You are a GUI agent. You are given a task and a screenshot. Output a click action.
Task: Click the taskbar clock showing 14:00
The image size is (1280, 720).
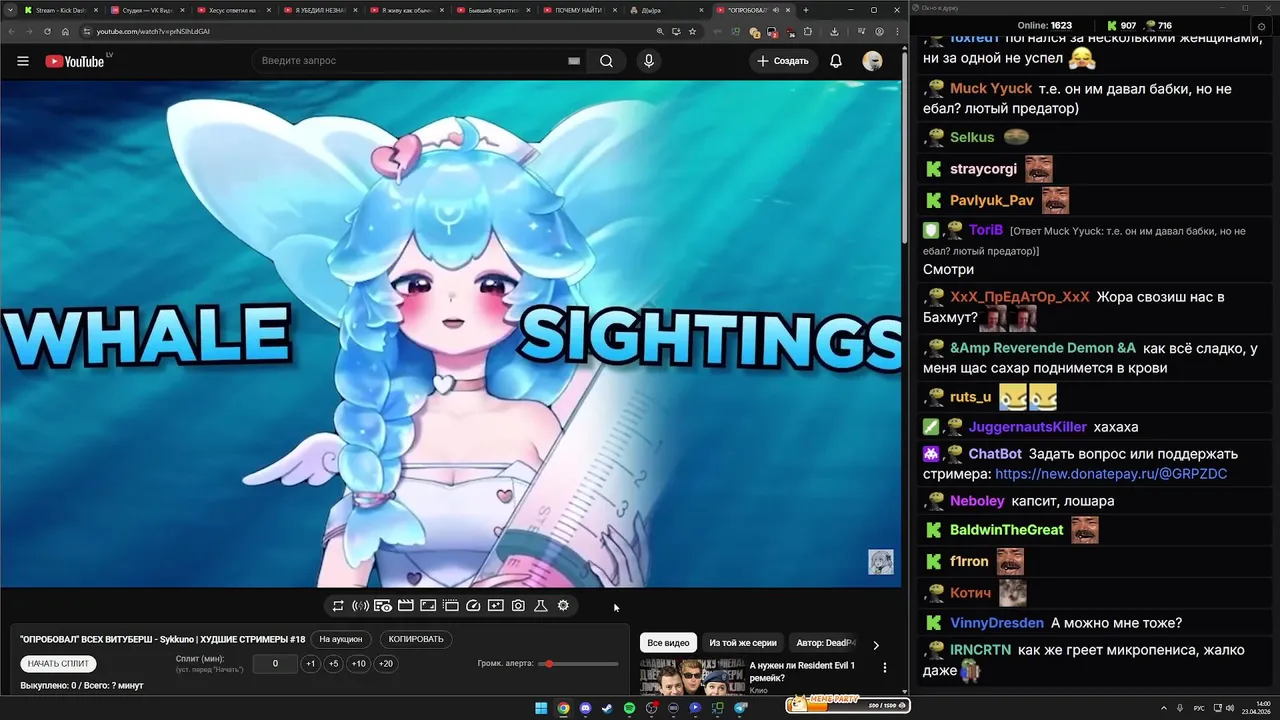(x=1257, y=708)
